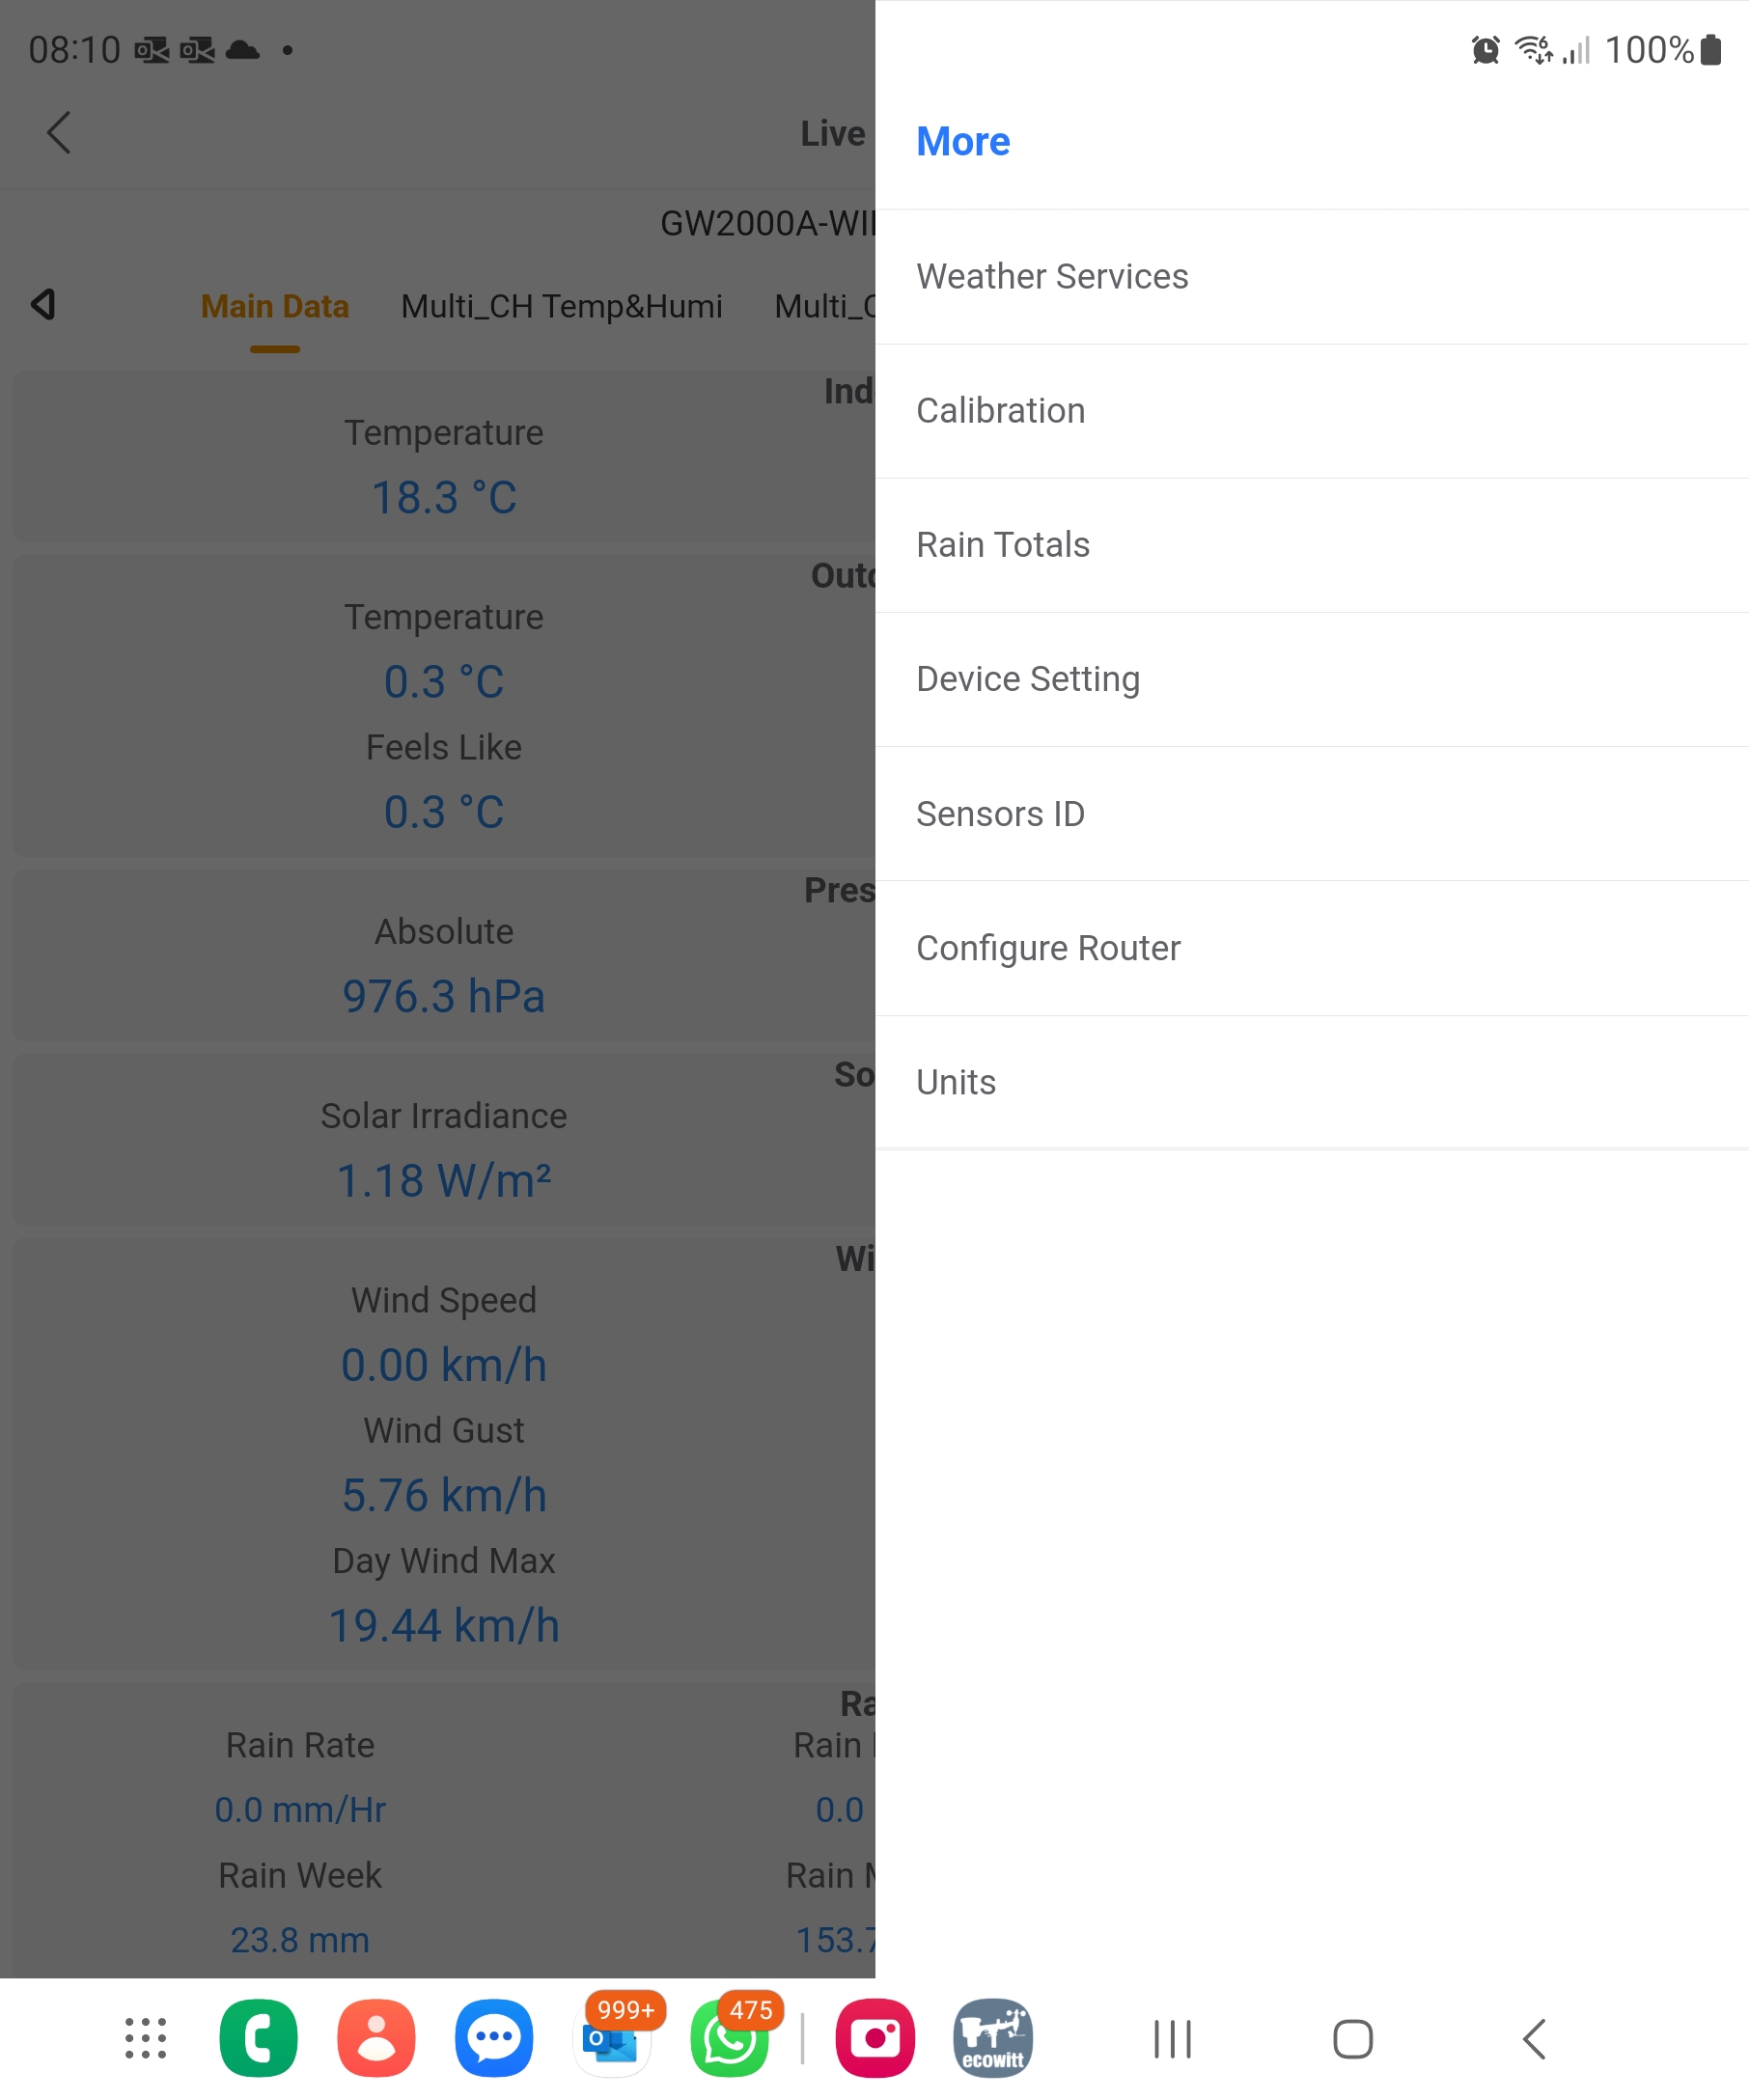Open Weather Services menu entry
The image size is (1749, 2100).
point(1052,277)
